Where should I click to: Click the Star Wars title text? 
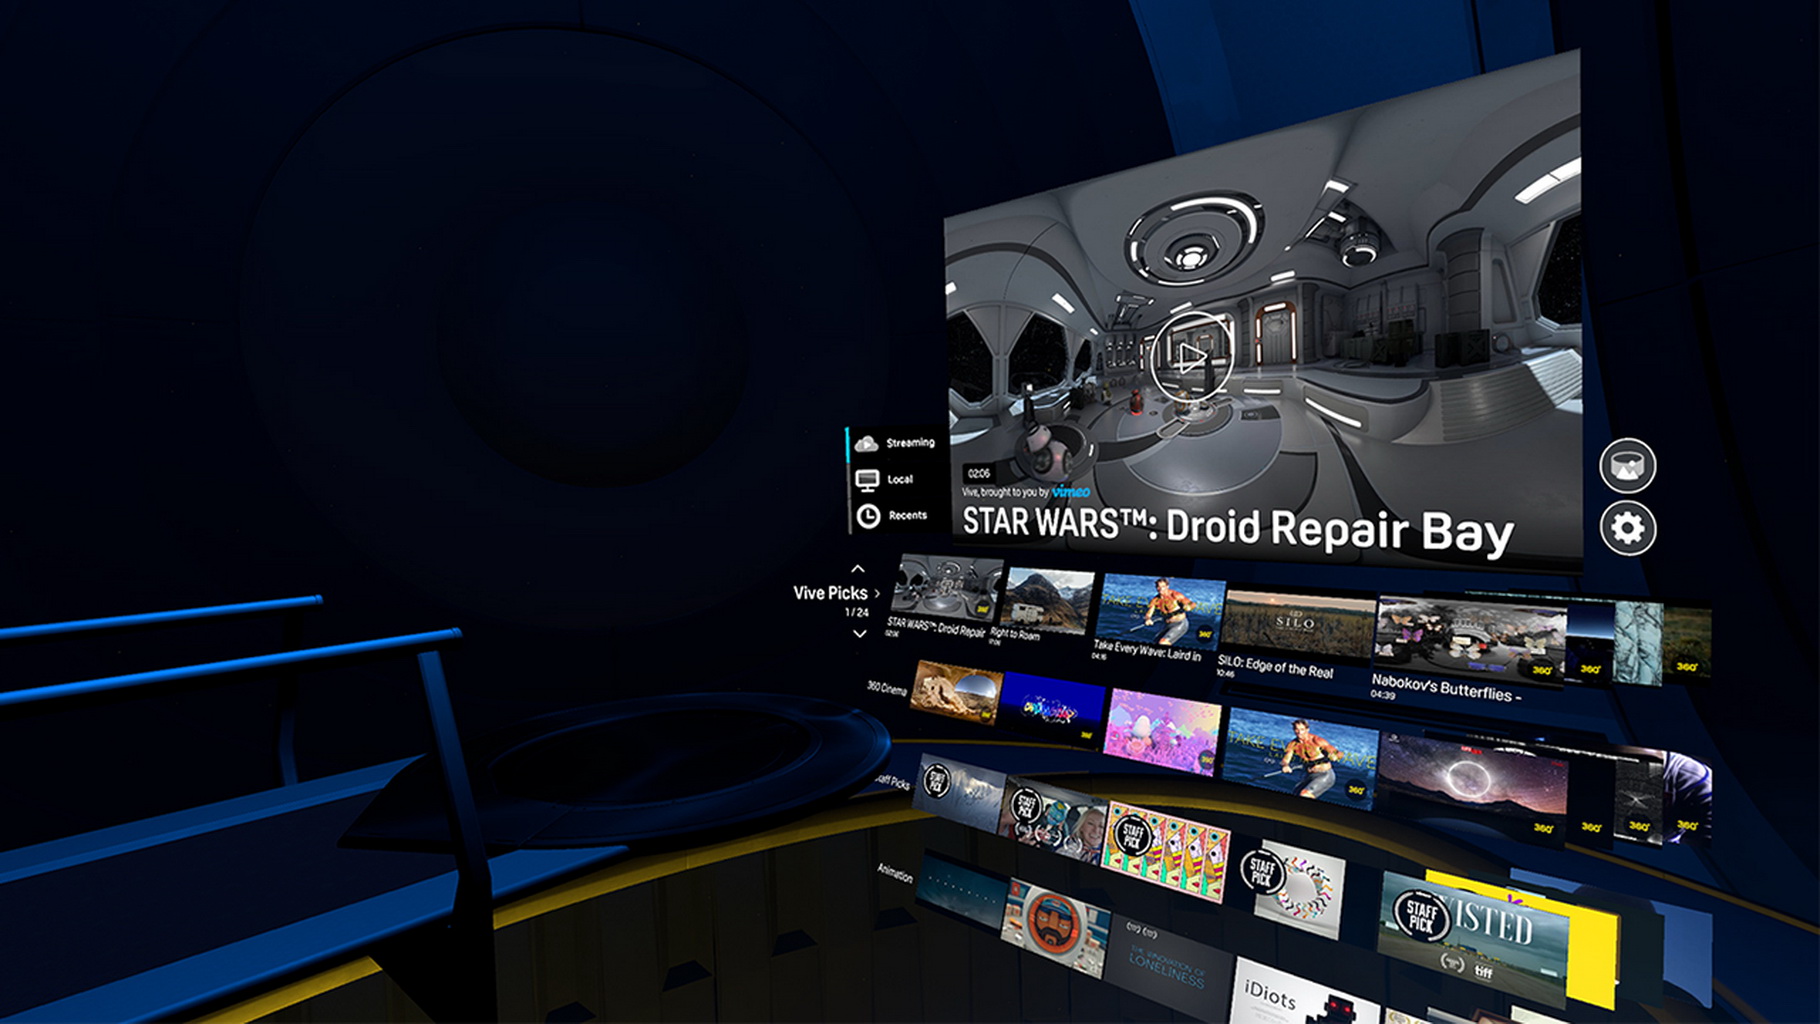(x=1236, y=527)
